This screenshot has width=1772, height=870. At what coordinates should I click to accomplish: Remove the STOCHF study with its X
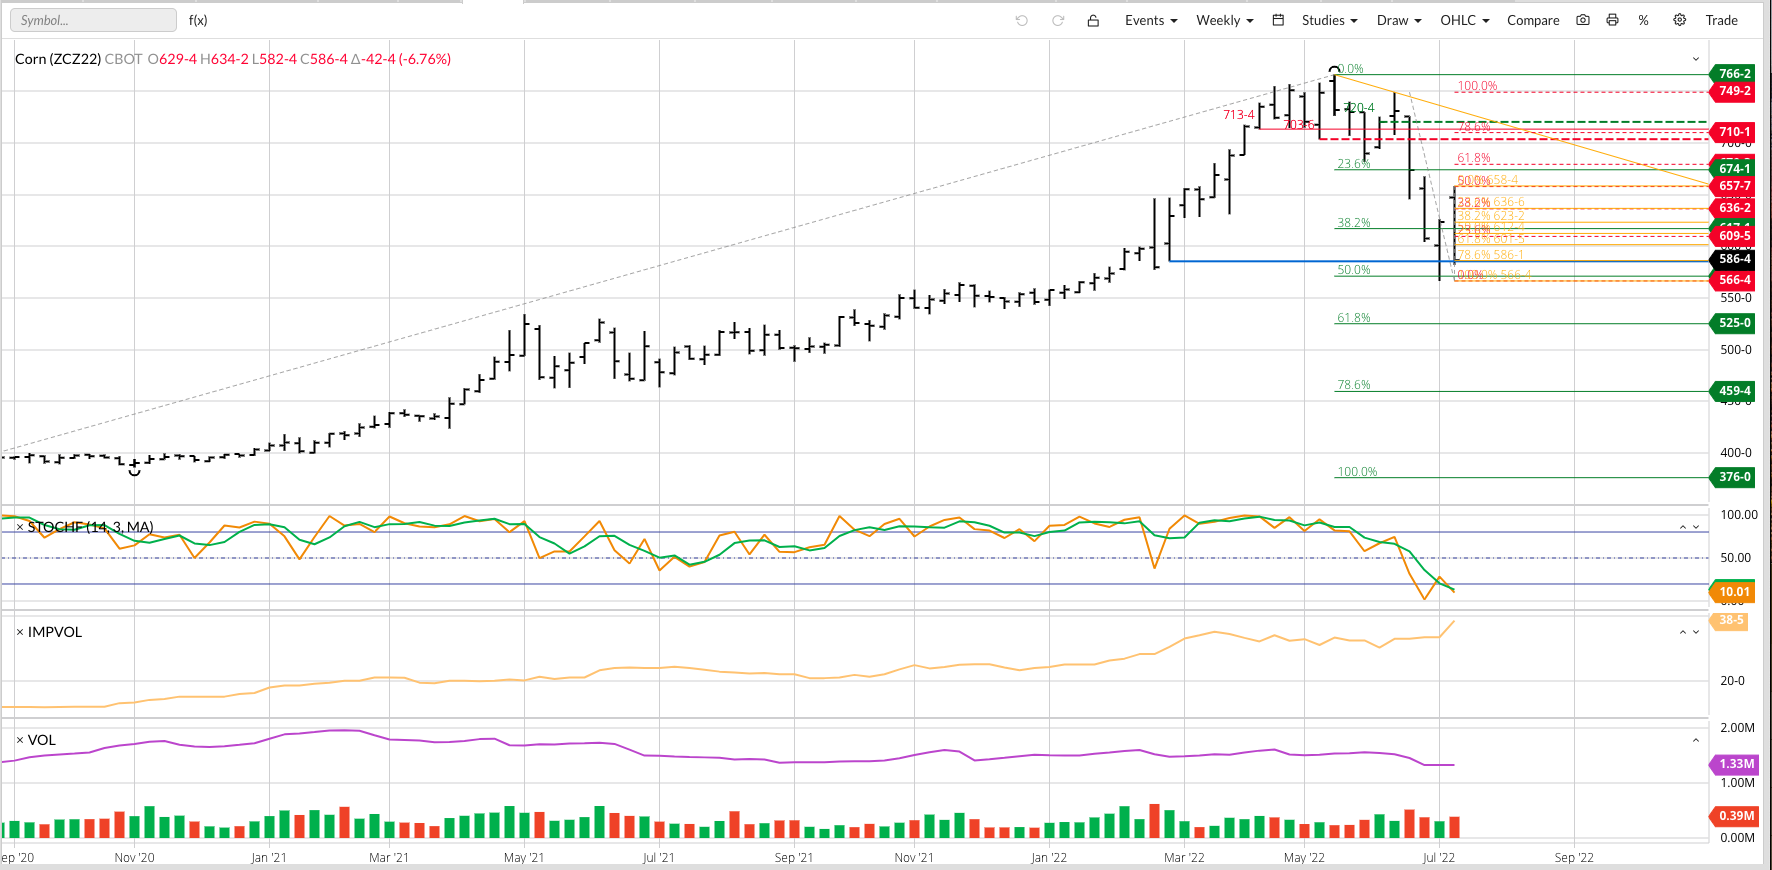[x=20, y=527]
